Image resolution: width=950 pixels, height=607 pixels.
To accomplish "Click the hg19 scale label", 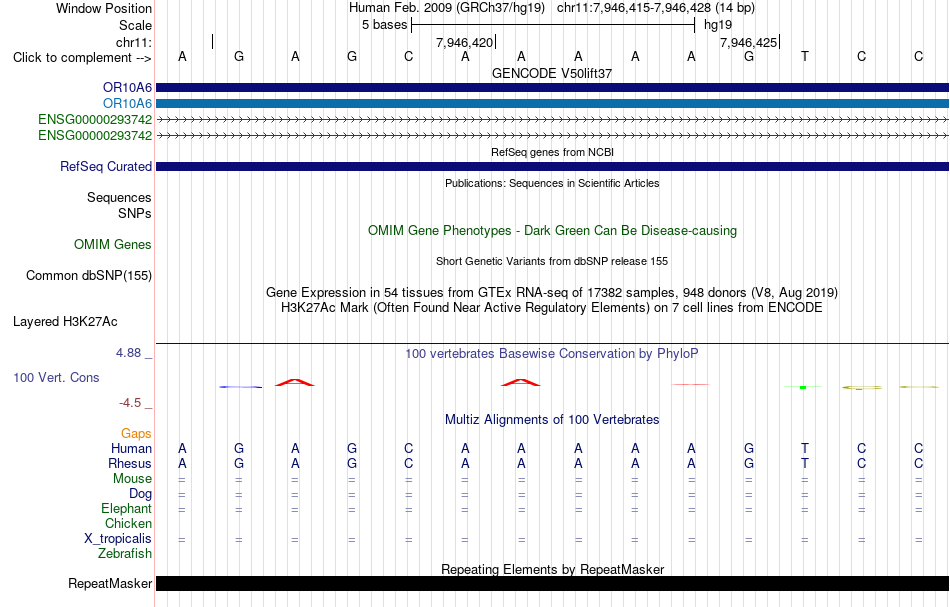I will pyautogui.click(x=718, y=25).
